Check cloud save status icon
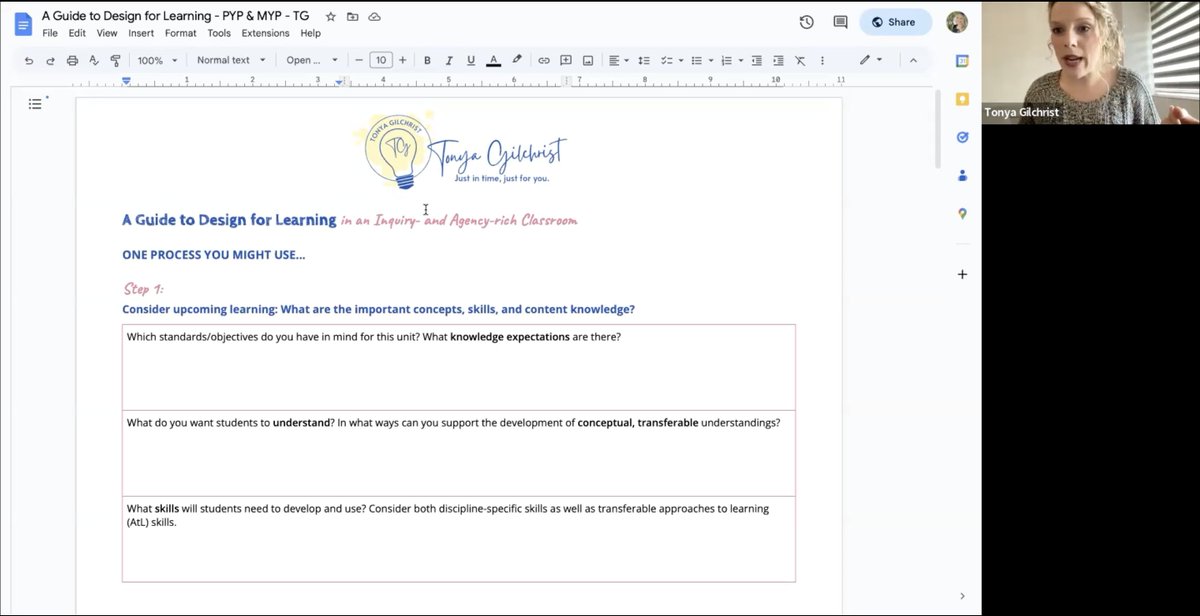The width and height of the screenshot is (1200, 616). (x=375, y=17)
